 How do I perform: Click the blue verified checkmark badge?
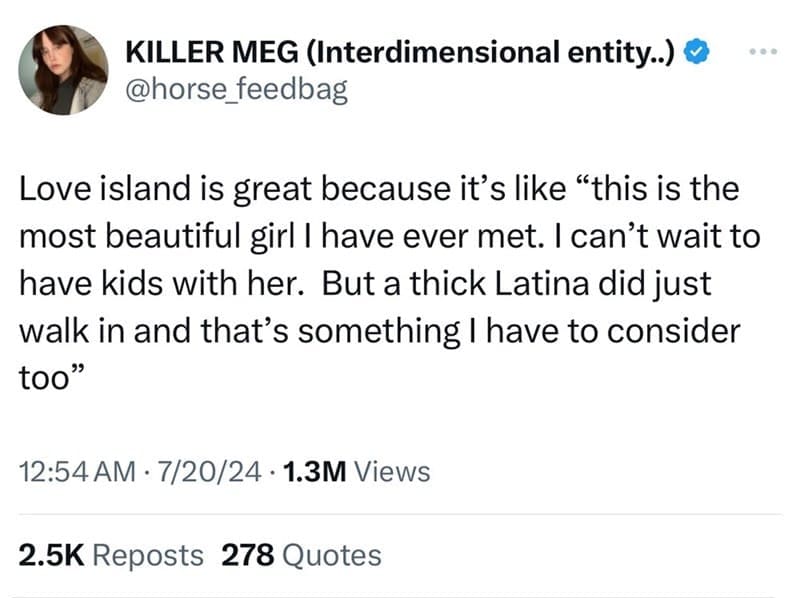[697, 51]
